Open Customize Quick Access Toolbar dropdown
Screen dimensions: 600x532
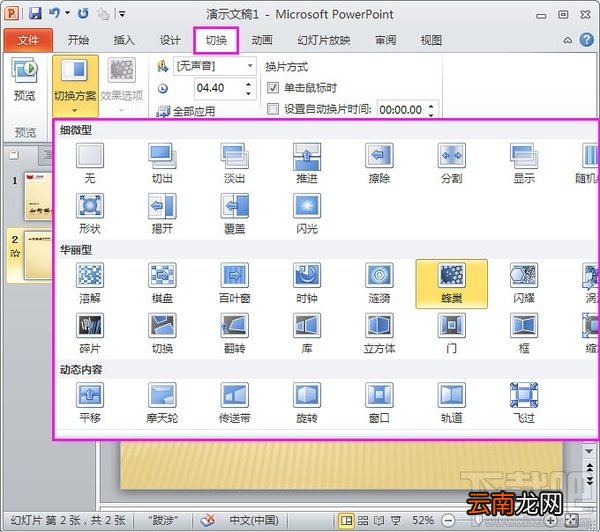122,14
